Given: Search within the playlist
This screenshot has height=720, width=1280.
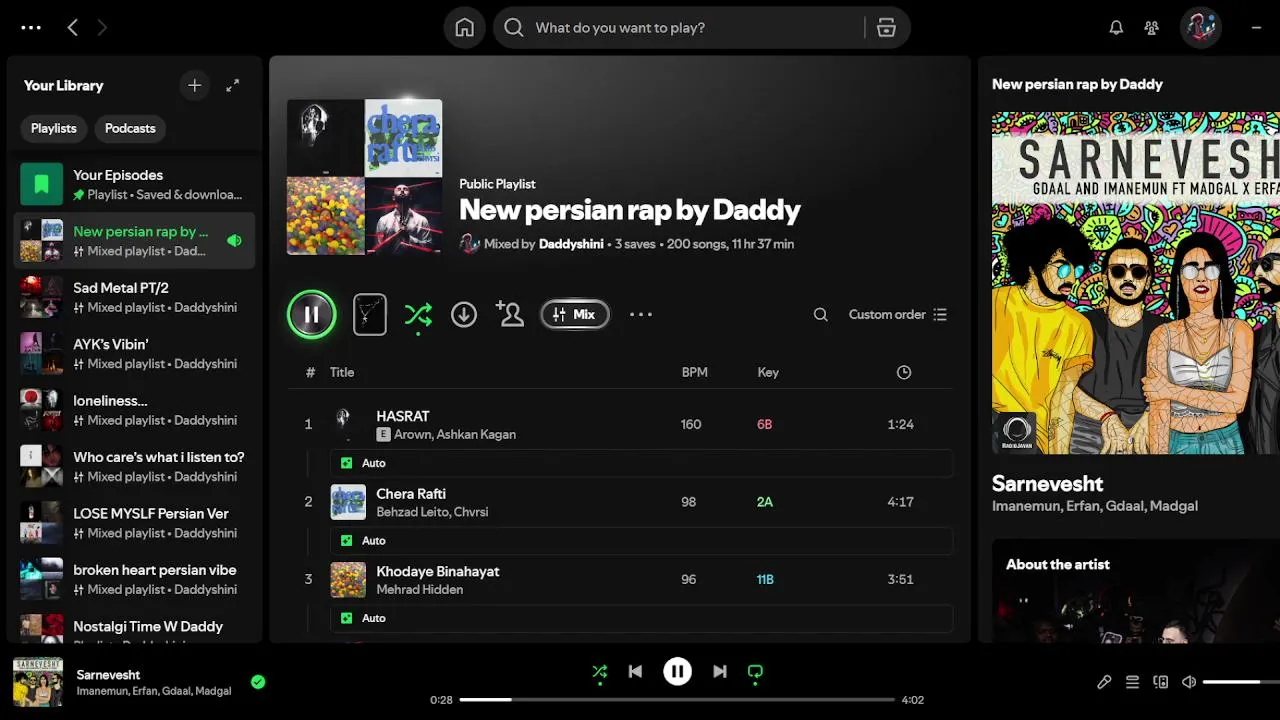Looking at the screenshot, I should tap(820, 315).
